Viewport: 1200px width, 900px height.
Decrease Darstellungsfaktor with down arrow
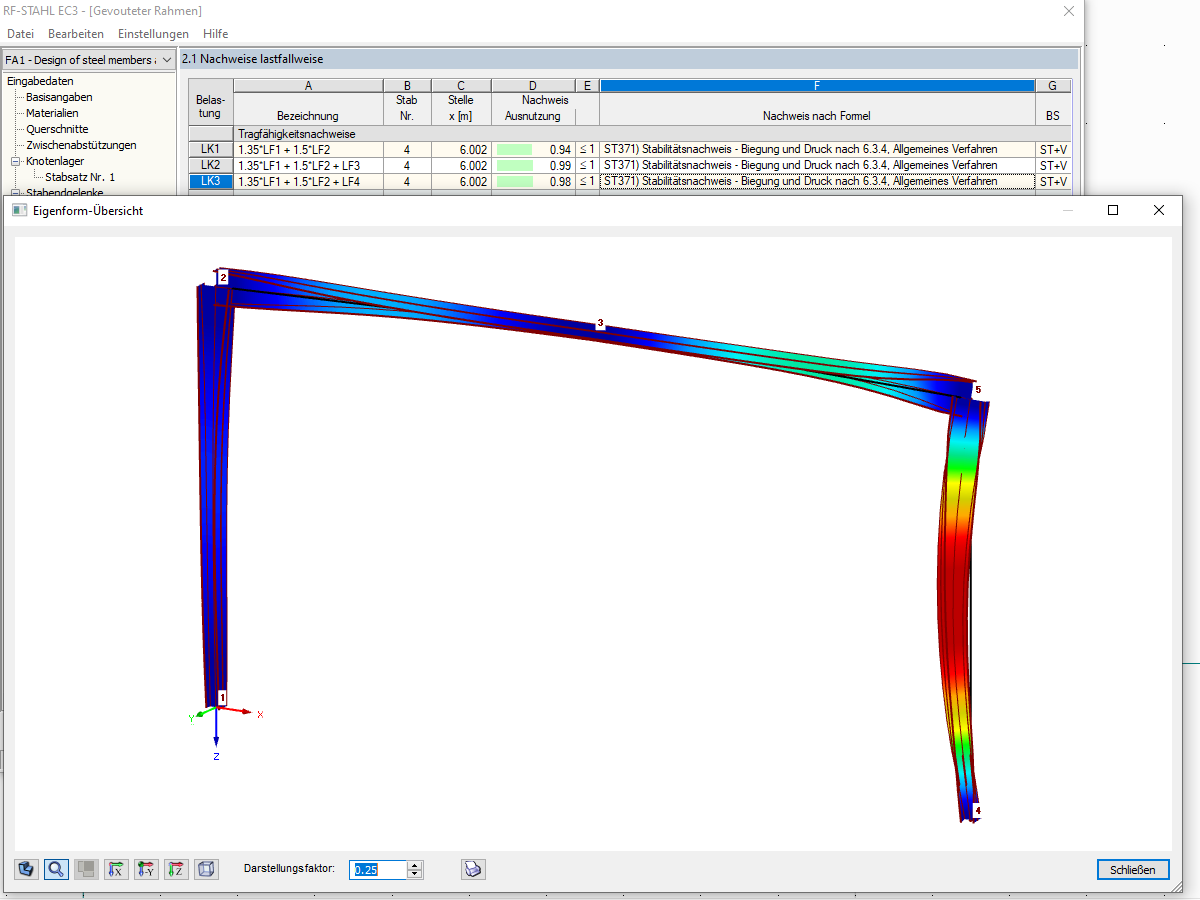coord(416,874)
